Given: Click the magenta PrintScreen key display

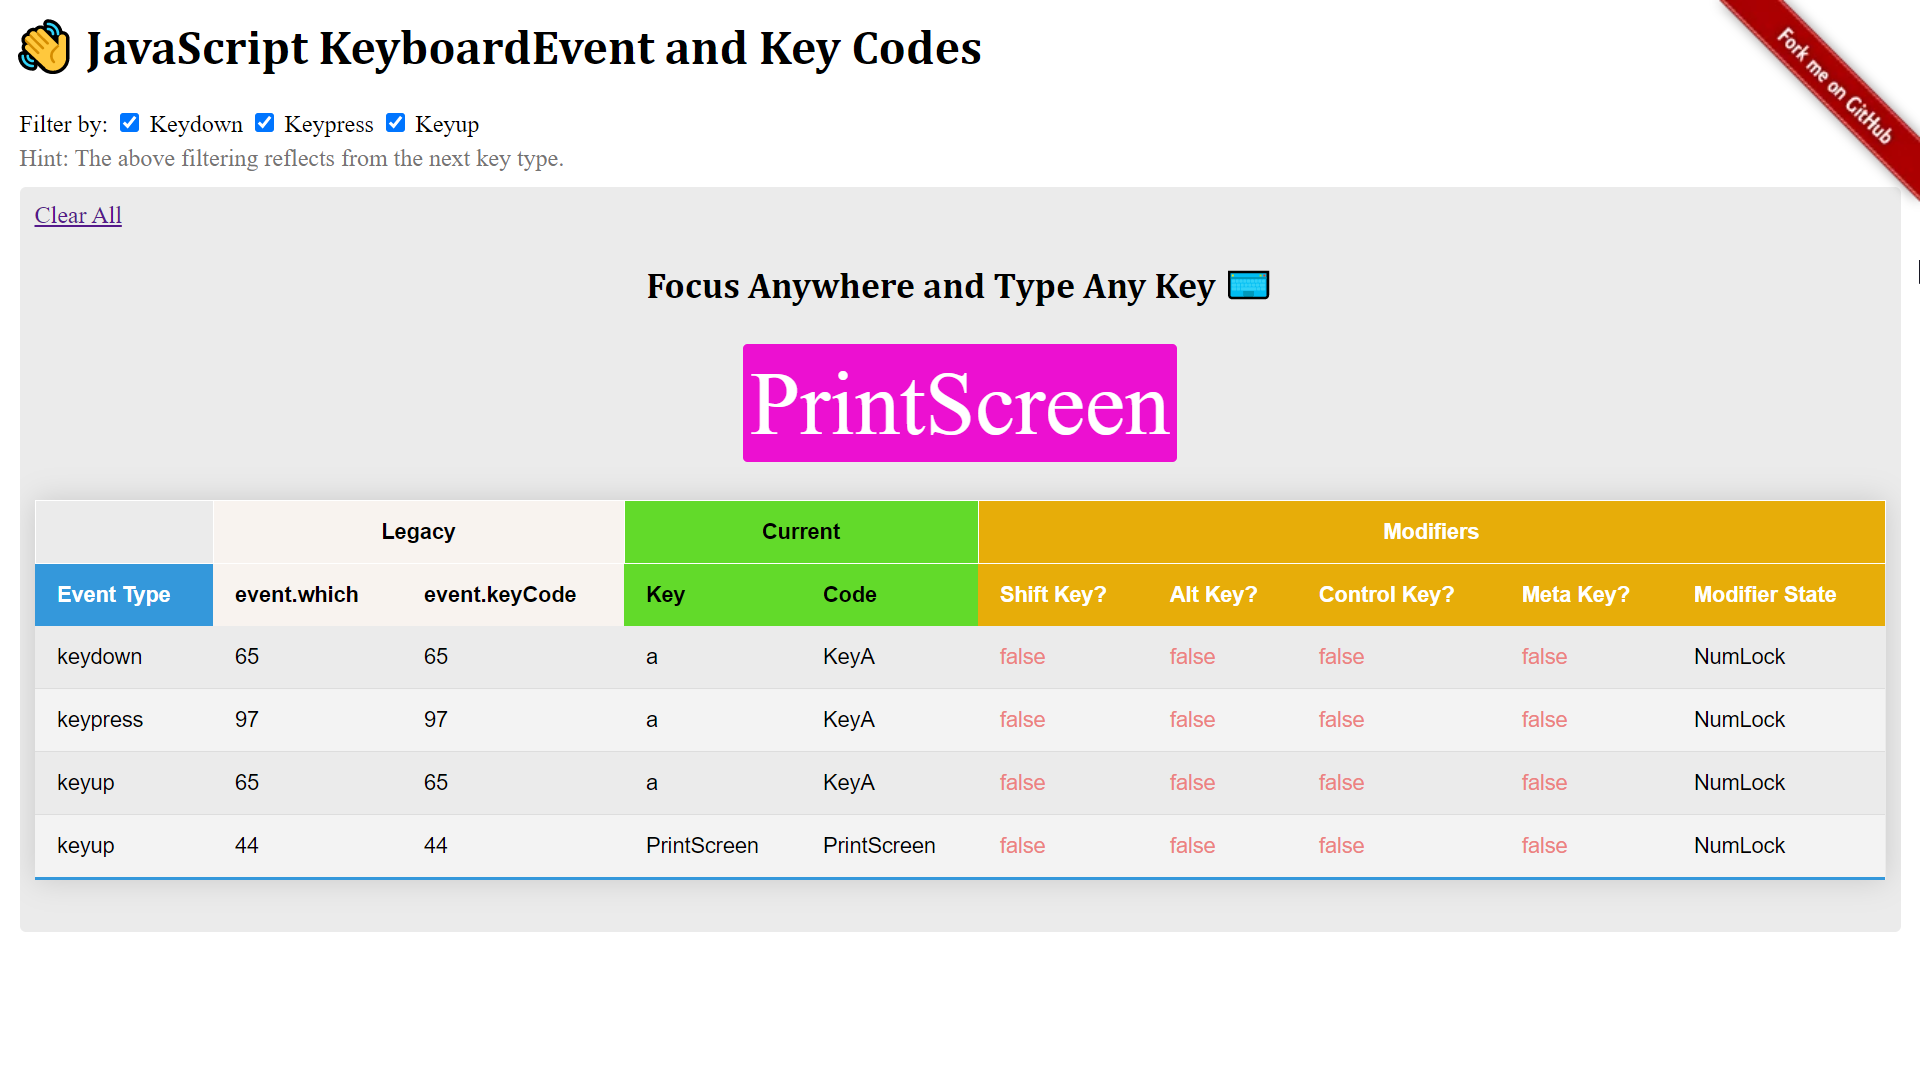Looking at the screenshot, I should [x=959, y=402].
